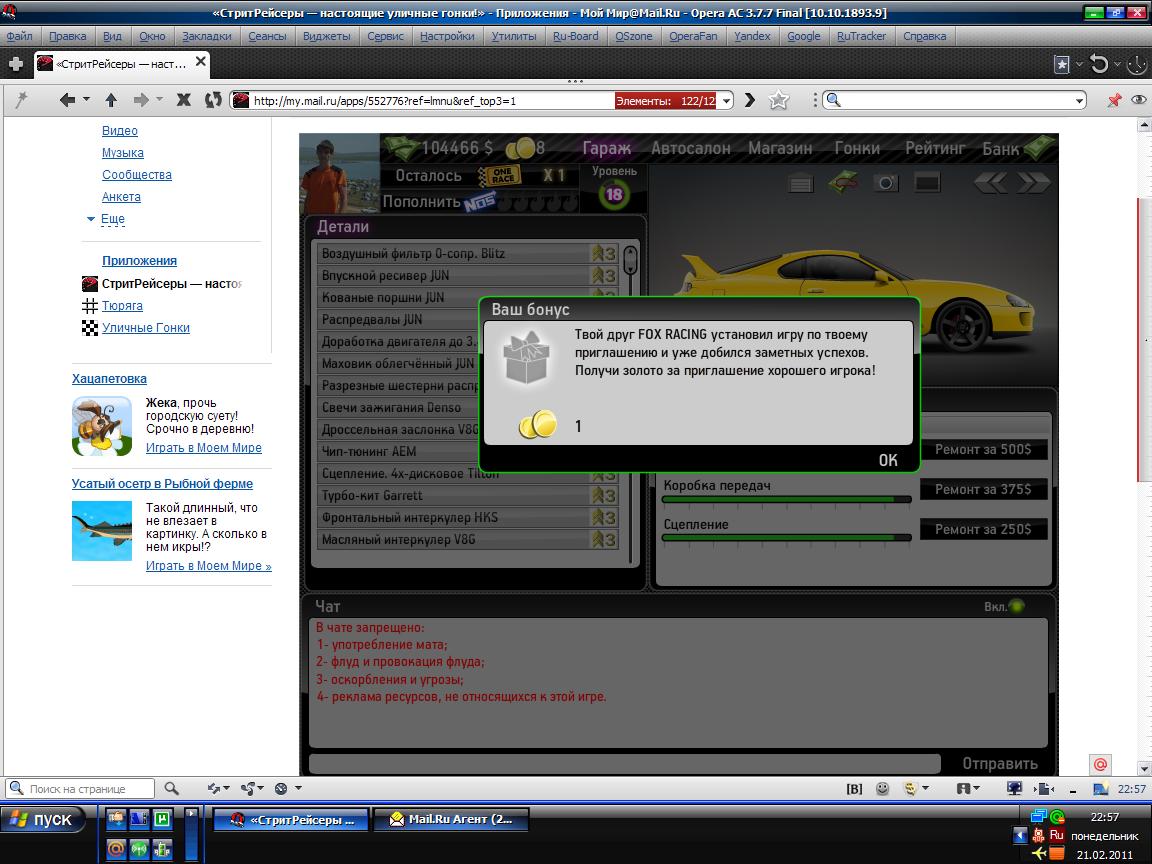Click the smiley face icon in status bar
The image size is (1152, 864).
(x=882, y=788)
